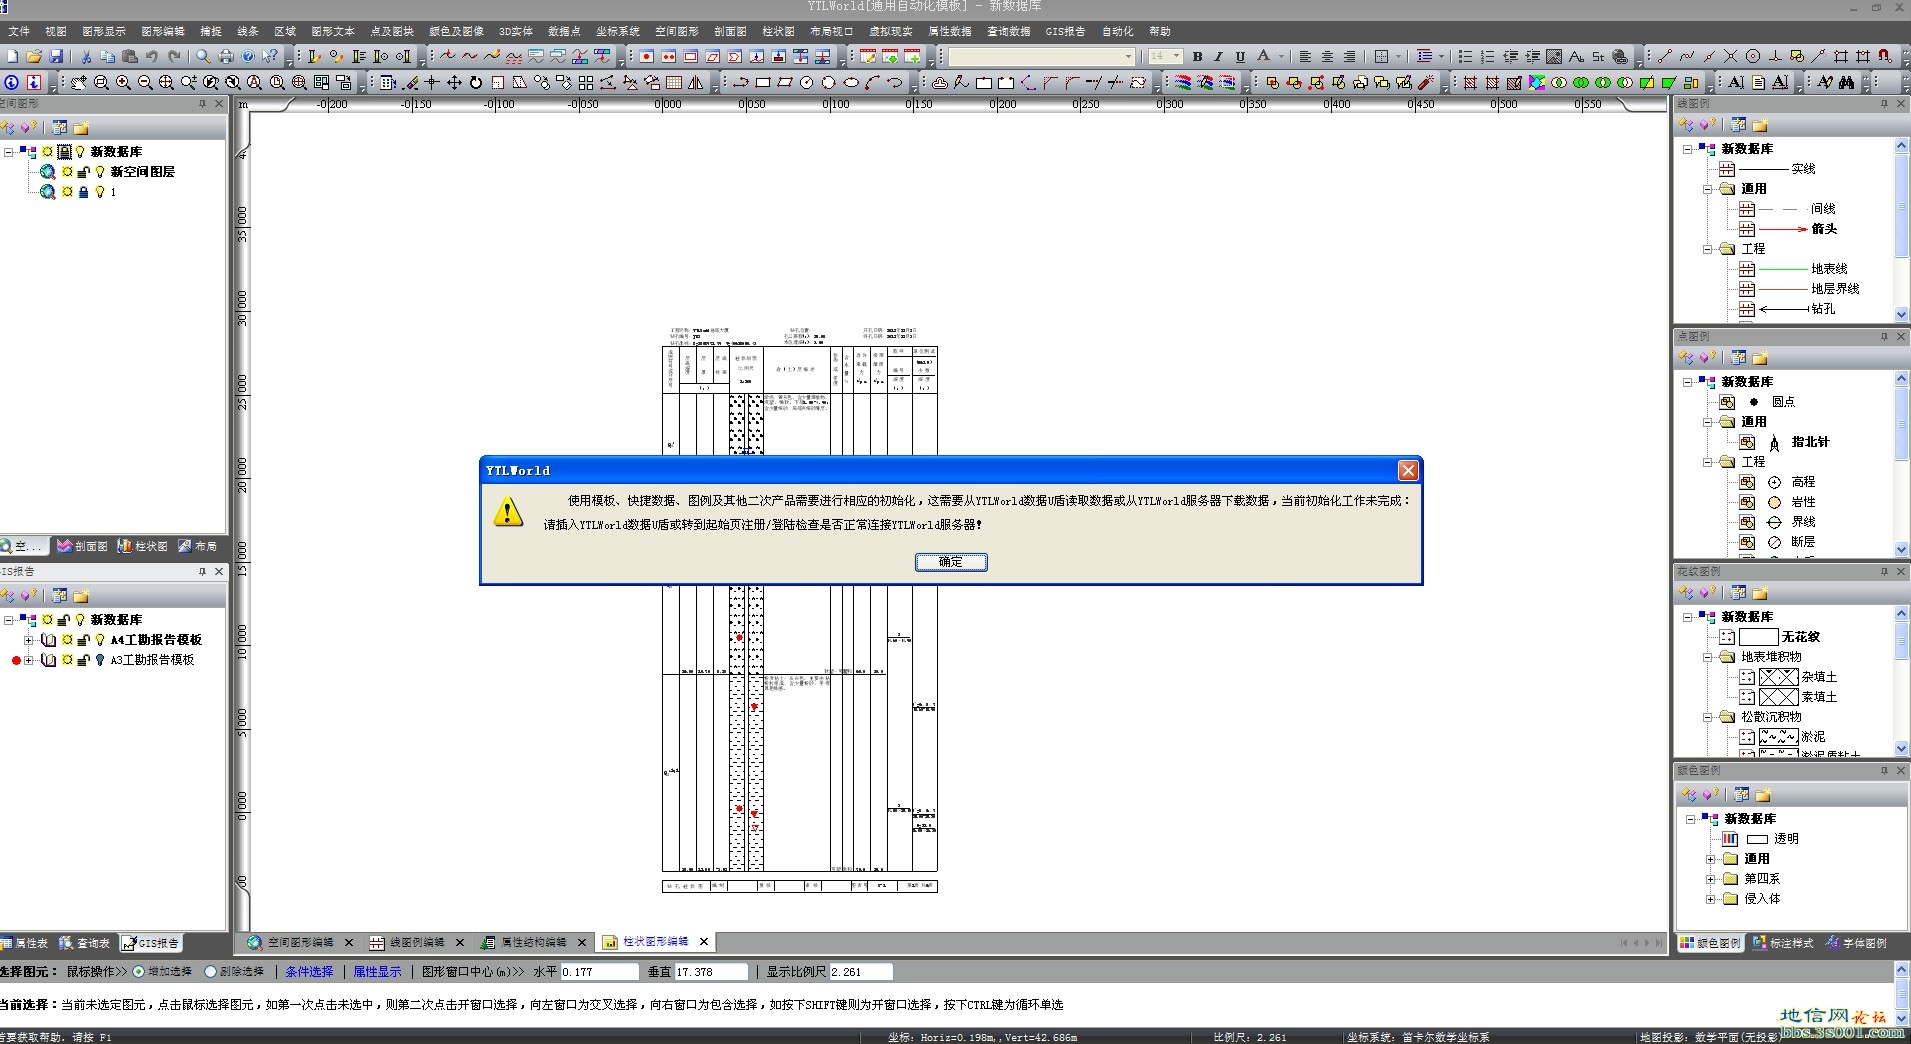The image size is (1911, 1044).
Task: Click the Zoom out magnifier icon
Action: click(145, 82)
